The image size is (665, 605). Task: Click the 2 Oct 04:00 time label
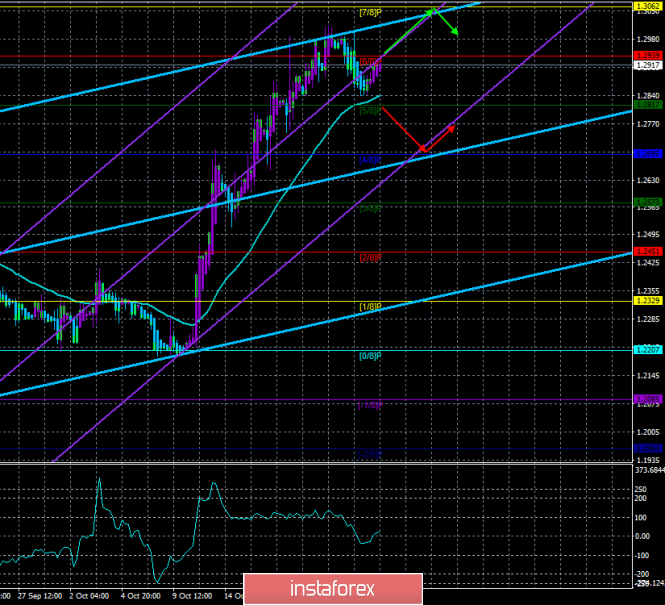click(x=89, y=596)
